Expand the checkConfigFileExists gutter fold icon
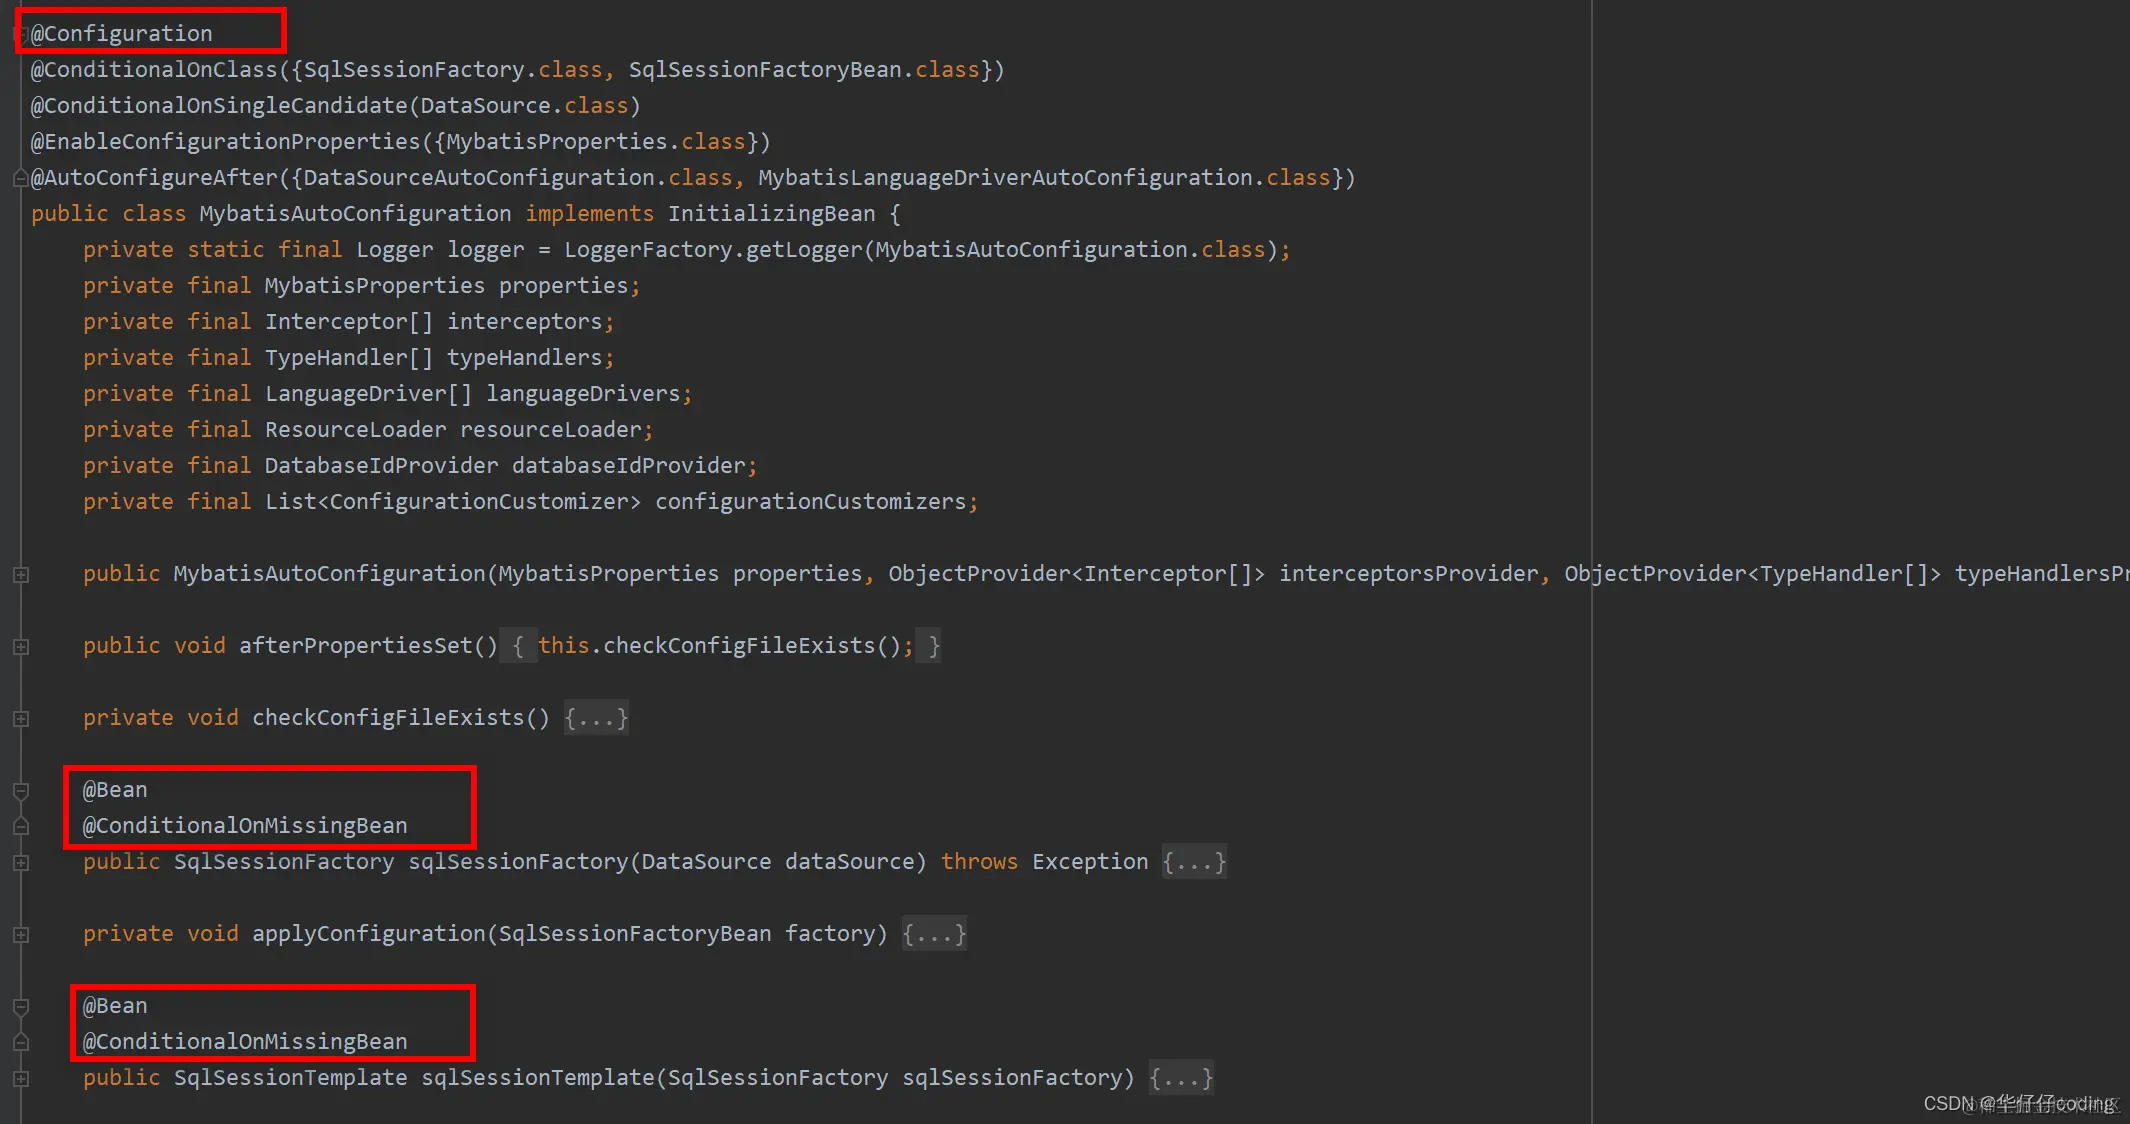This screenshot has width=2130, height=1124. [20, 719]
